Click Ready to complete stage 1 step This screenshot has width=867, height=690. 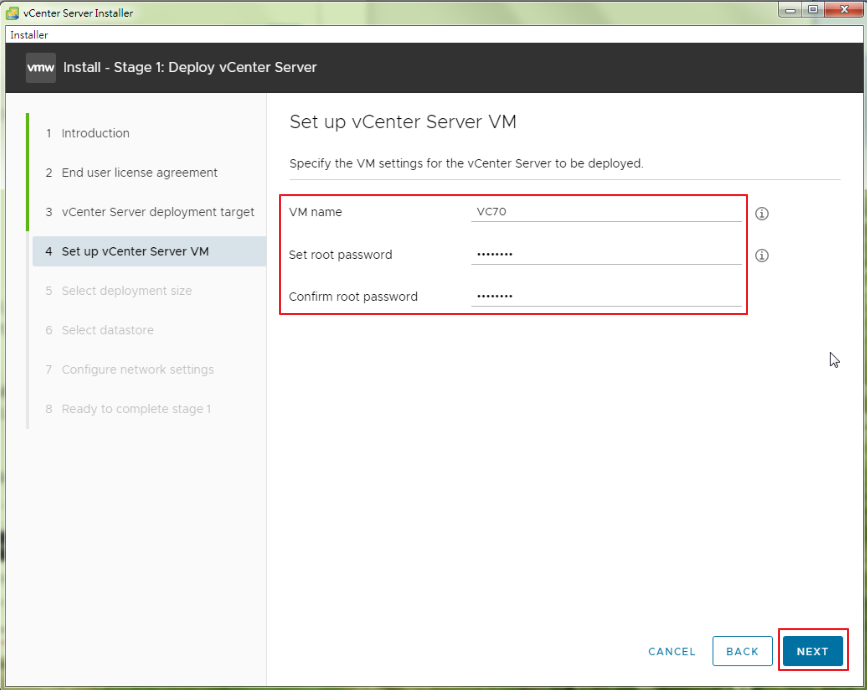(128, 409)
